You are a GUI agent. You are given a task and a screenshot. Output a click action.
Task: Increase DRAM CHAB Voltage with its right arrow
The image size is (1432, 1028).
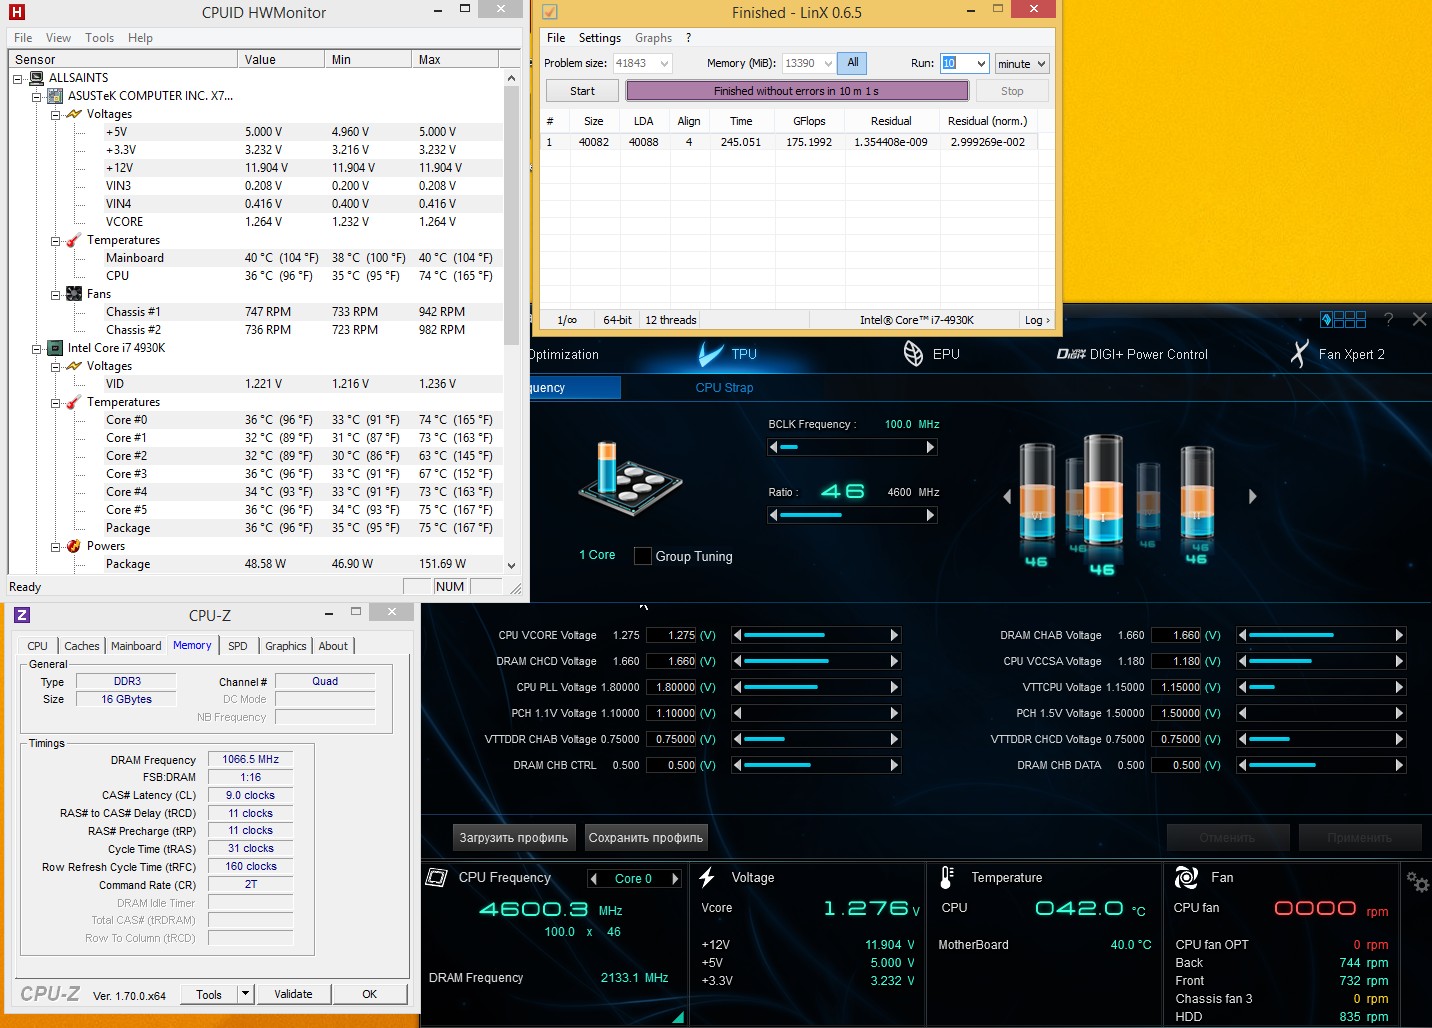coord(1400,635)
